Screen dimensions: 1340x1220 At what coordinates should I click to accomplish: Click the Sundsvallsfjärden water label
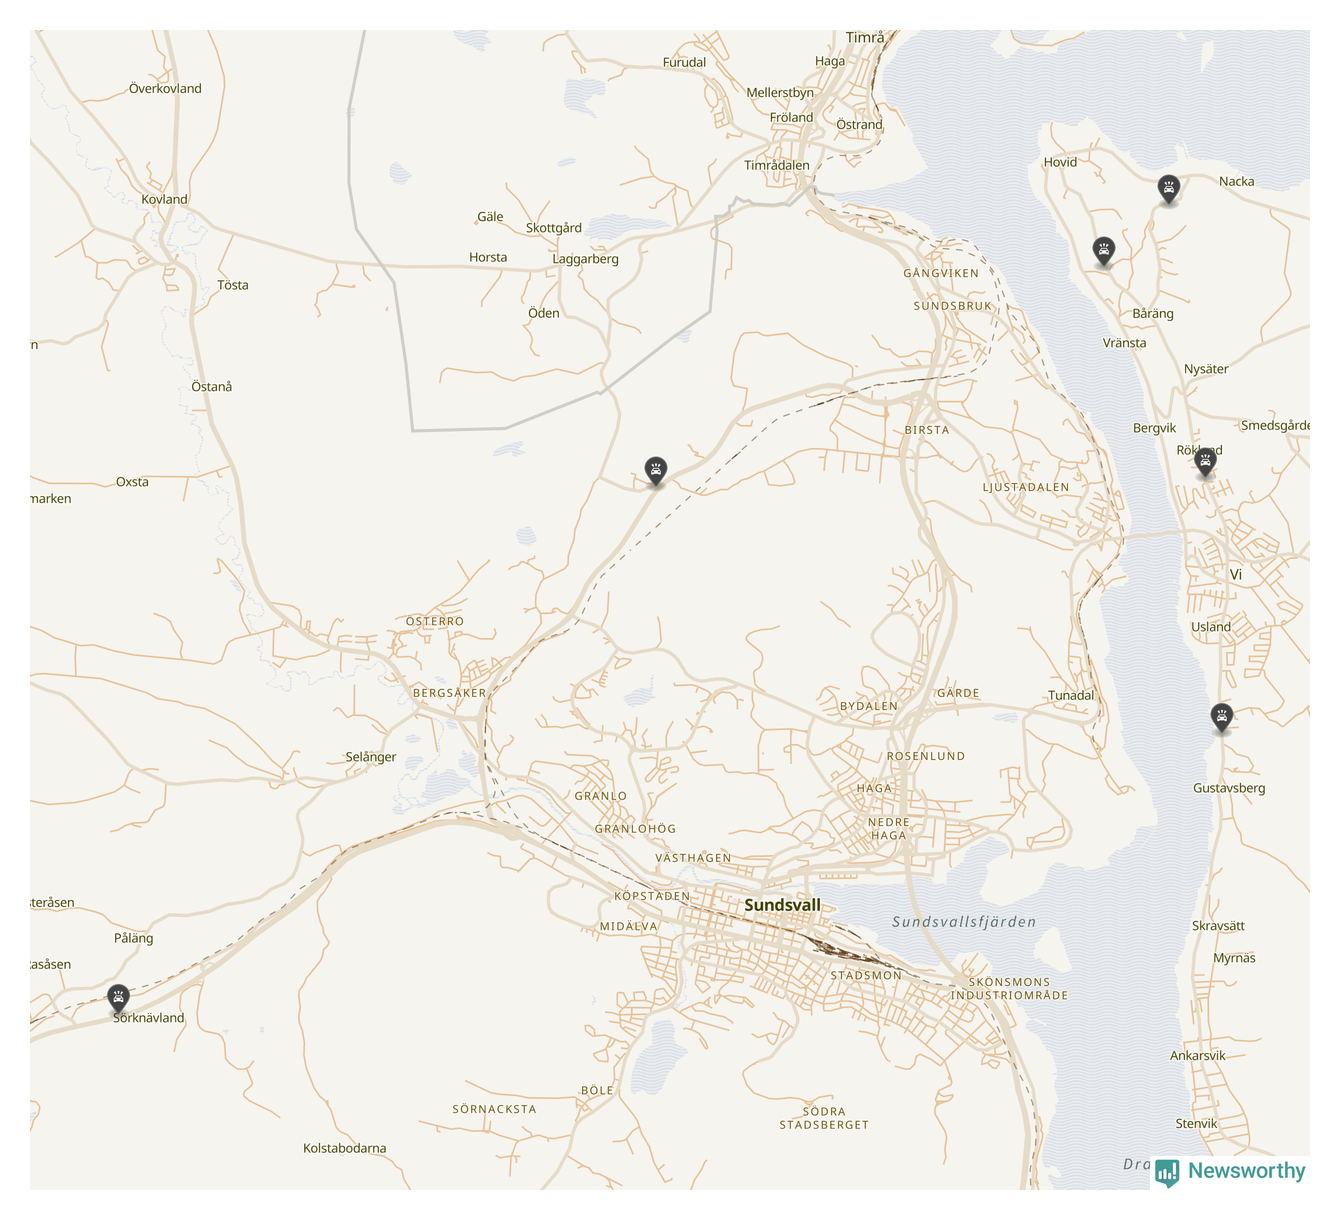pos(964,922)
